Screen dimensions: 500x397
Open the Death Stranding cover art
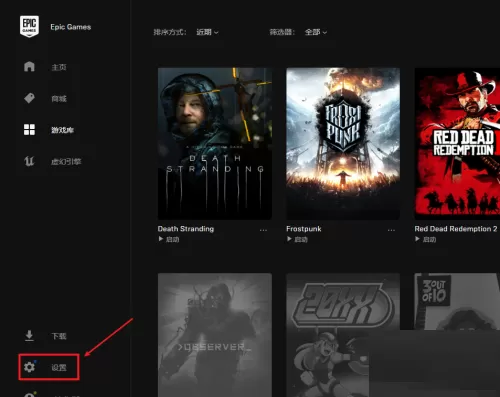point(215,144)
